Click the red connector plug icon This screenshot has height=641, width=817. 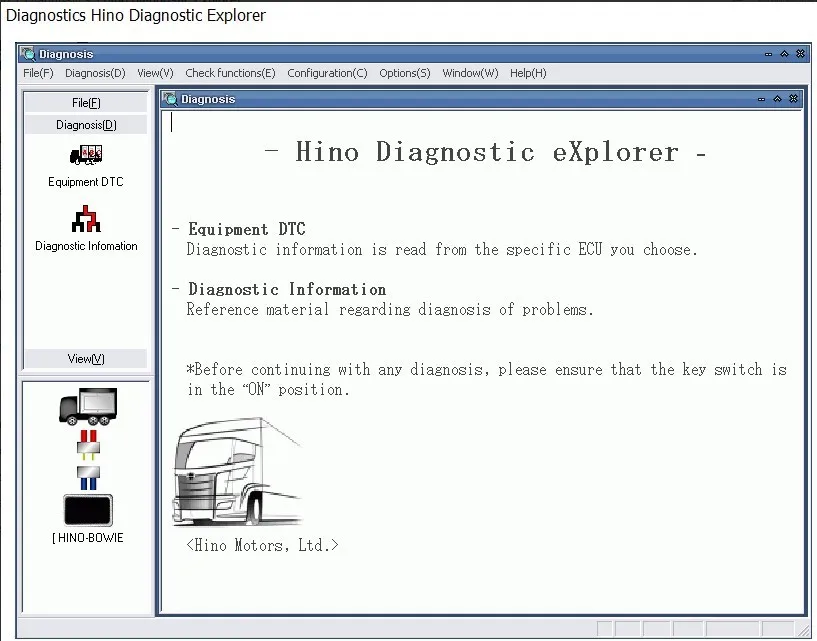point(88,445)
